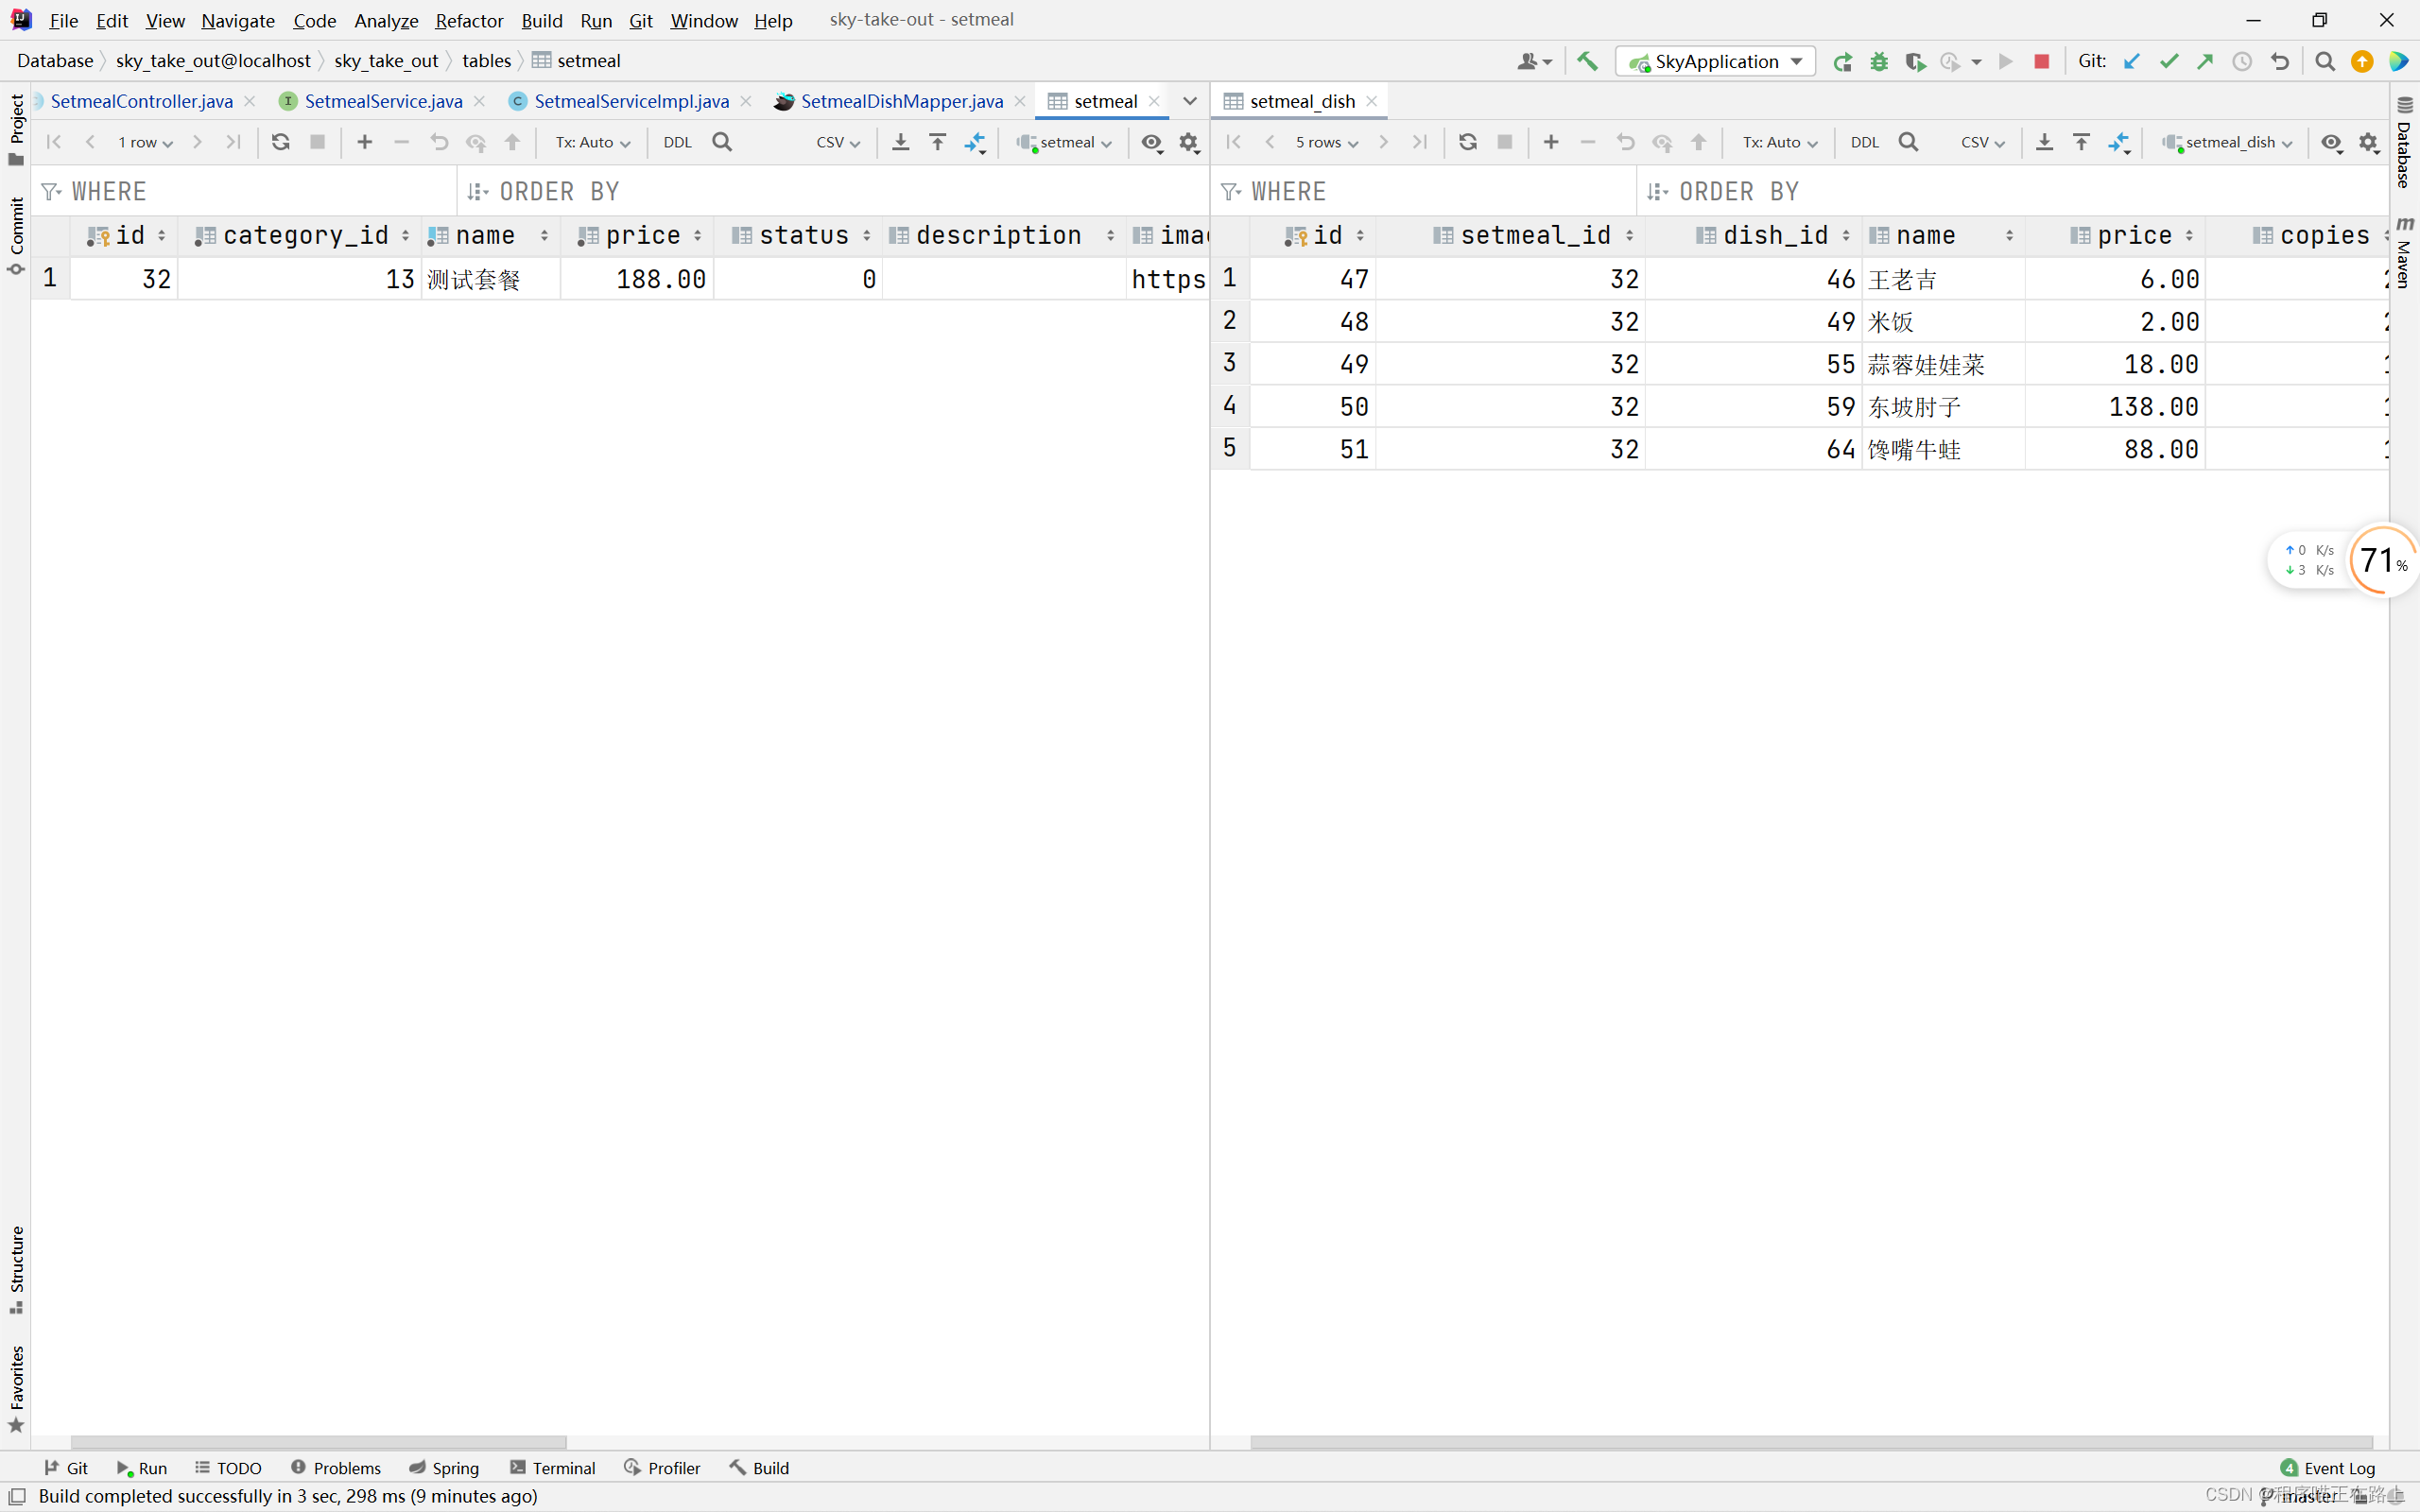Click the setmeal_dish table settings gear
Viewport: 2420px width, 1512px height.
[x=2368, y=142]
